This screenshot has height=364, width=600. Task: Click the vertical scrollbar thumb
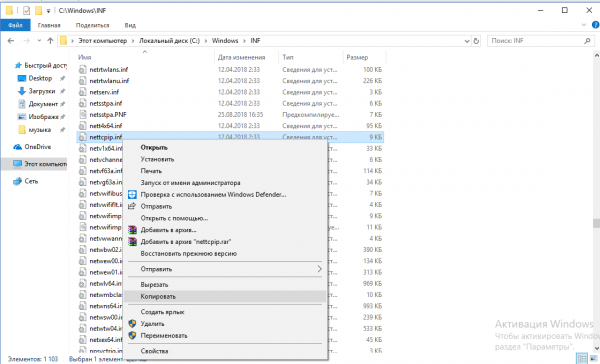click(x=596, y=223)
